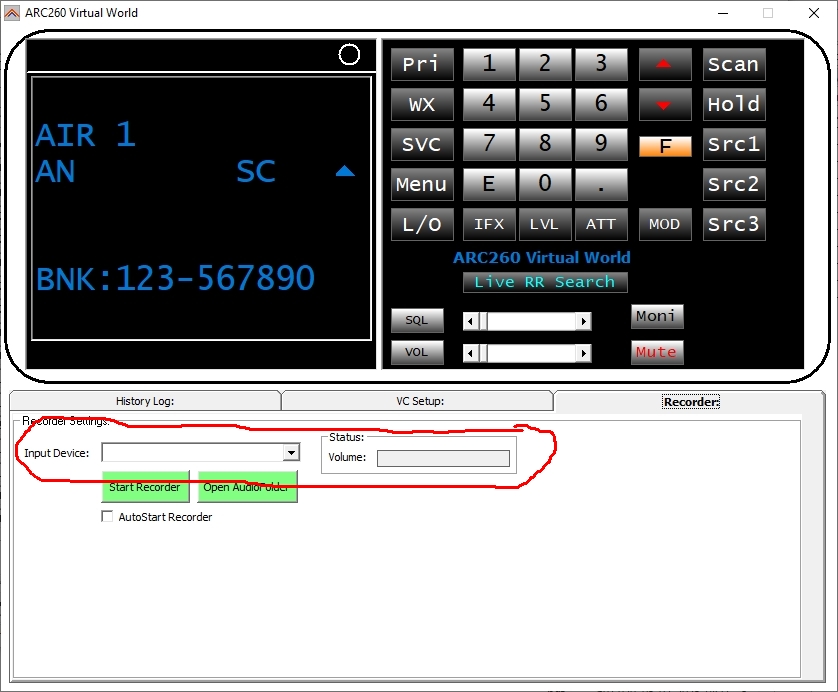Click the Moni monitor button
The width and height of the screenshot is (838, 692).
point(657,316)
